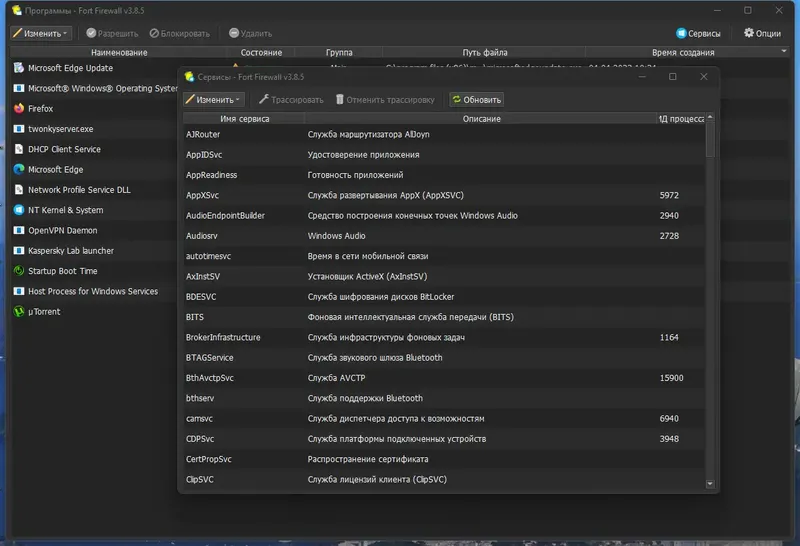Select AJRouter service row
Image resolution: width=800 pixels, height=546 pixels.
[444, 134]
